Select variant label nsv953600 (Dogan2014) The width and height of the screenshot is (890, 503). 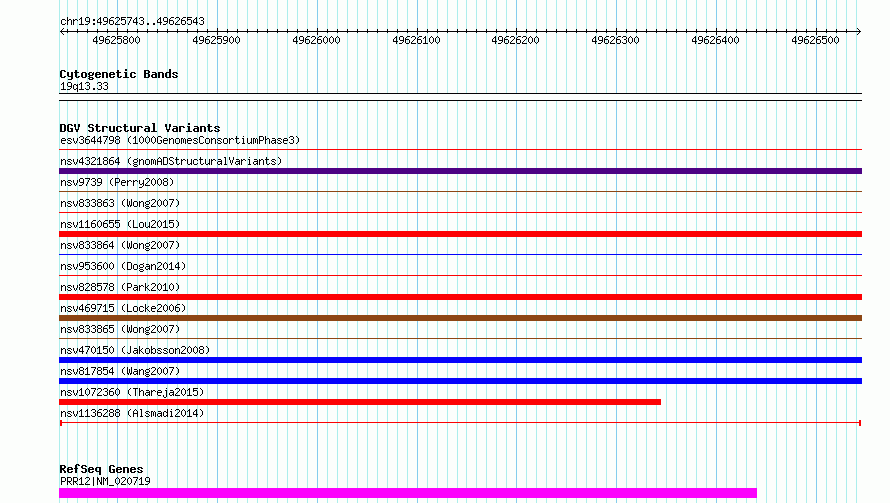[123, 266]
